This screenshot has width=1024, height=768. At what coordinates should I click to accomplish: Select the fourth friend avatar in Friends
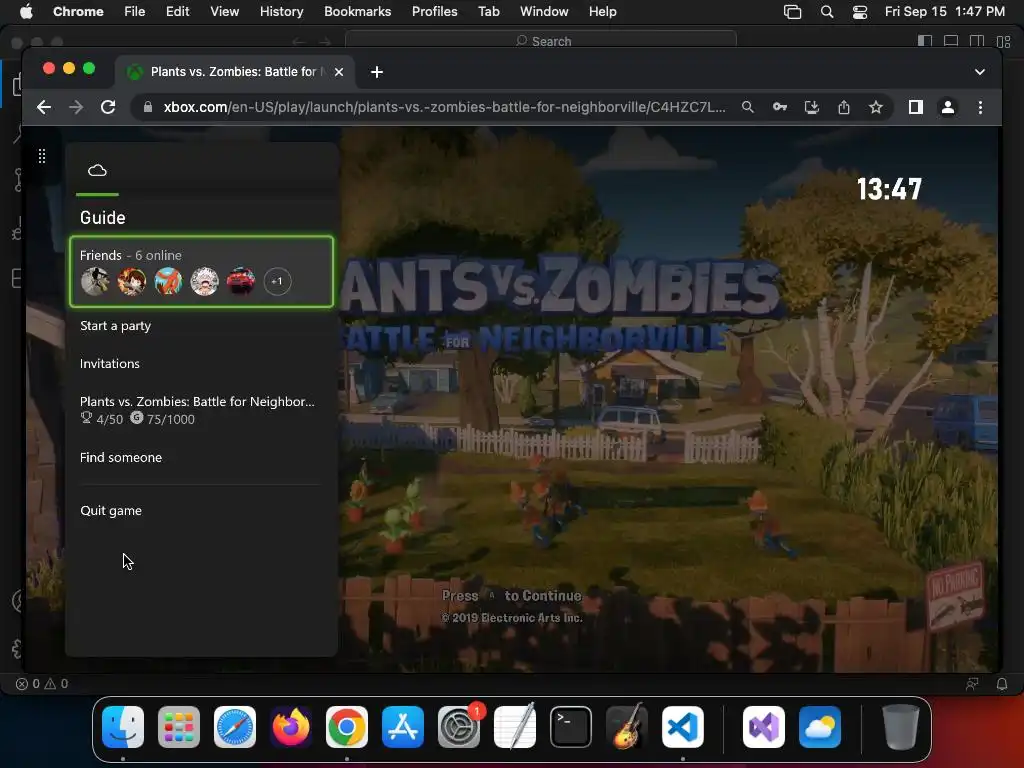tap(204, 281)
